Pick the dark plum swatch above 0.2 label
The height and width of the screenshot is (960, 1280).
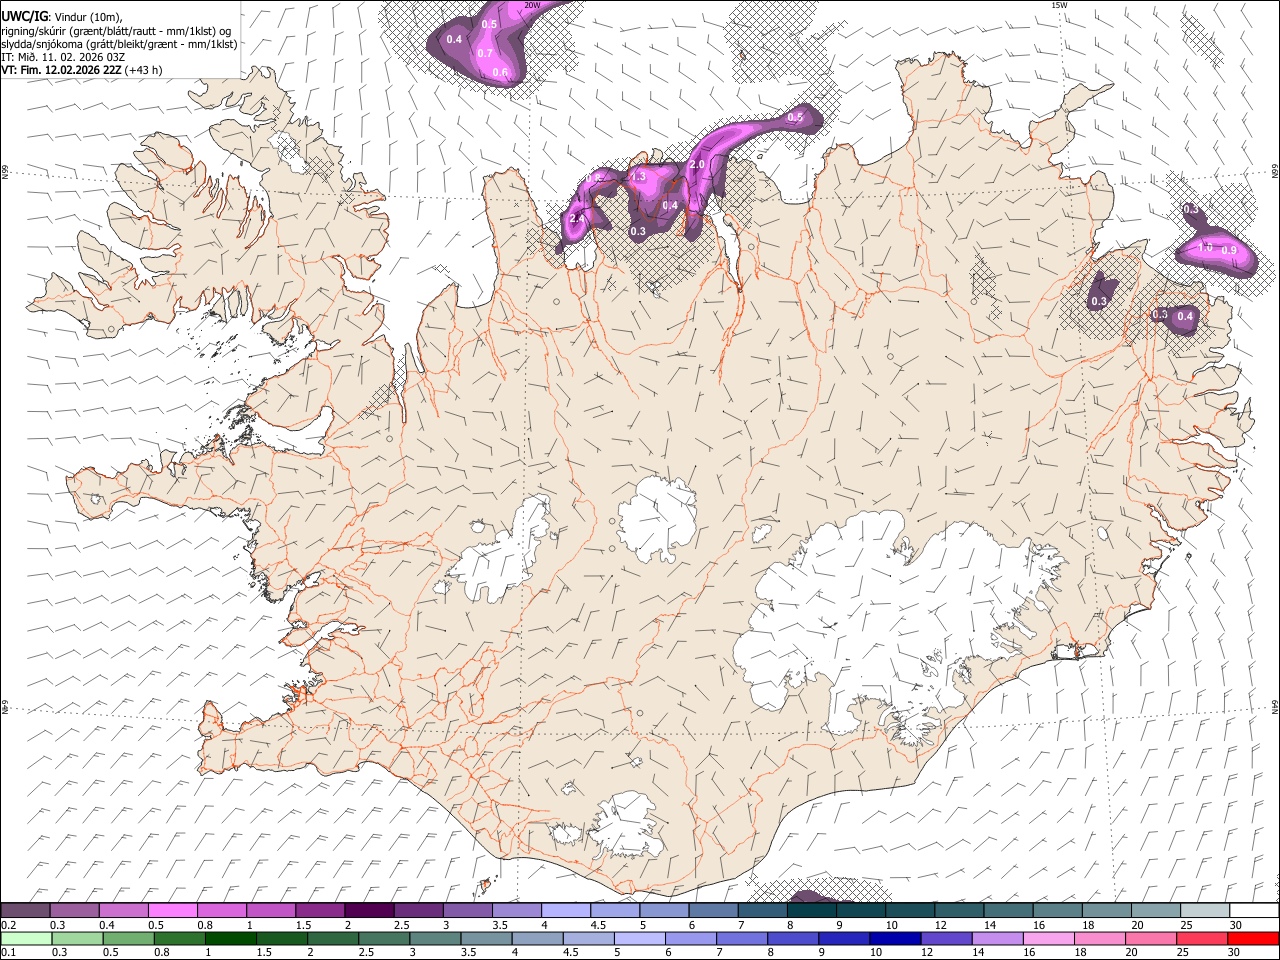tap(25, 911)
